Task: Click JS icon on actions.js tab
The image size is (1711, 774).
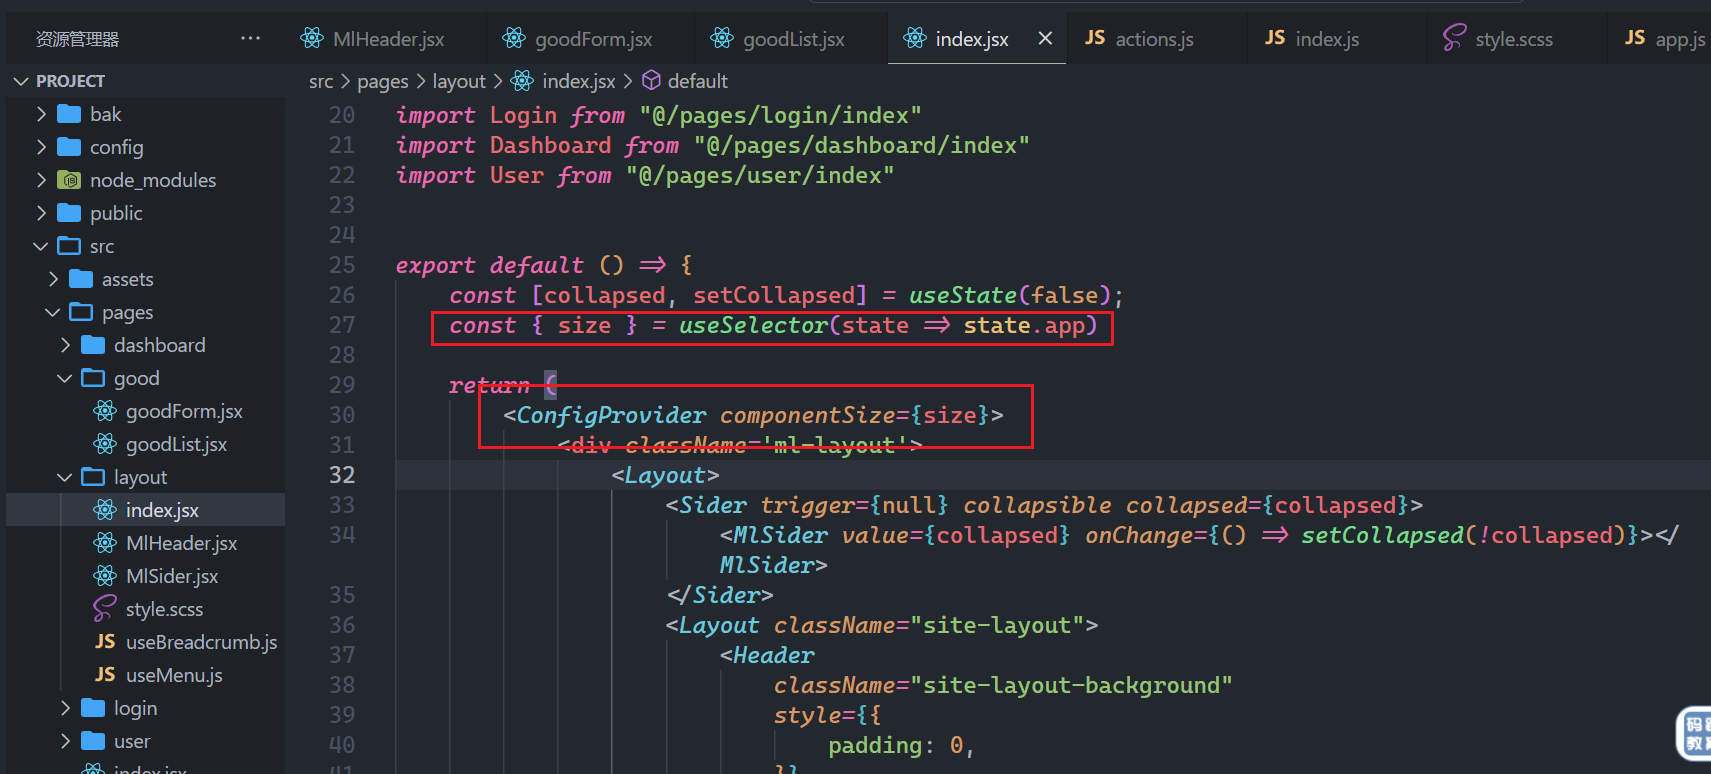Action: tap(1095, 38)
